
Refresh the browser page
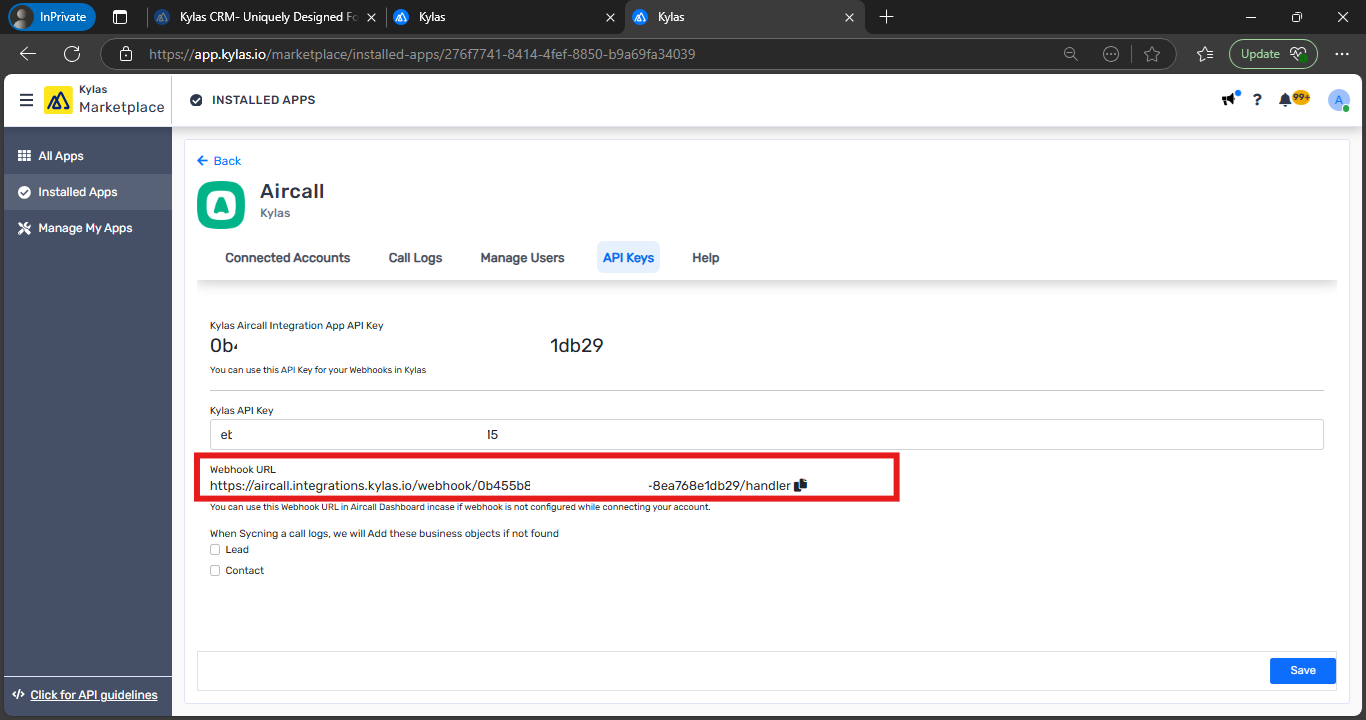(72, 54)
